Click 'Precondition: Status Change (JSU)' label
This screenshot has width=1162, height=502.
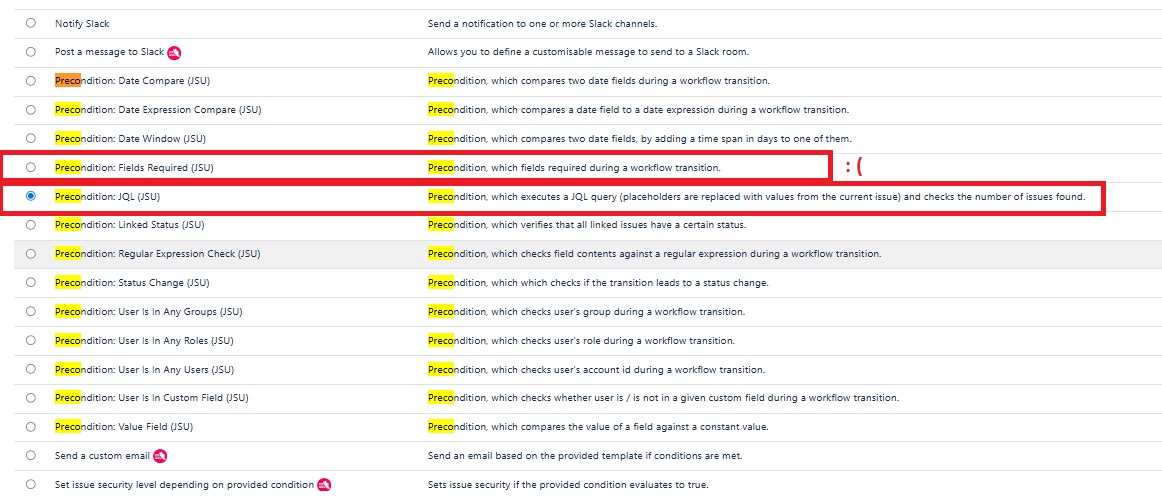(132, 283)
